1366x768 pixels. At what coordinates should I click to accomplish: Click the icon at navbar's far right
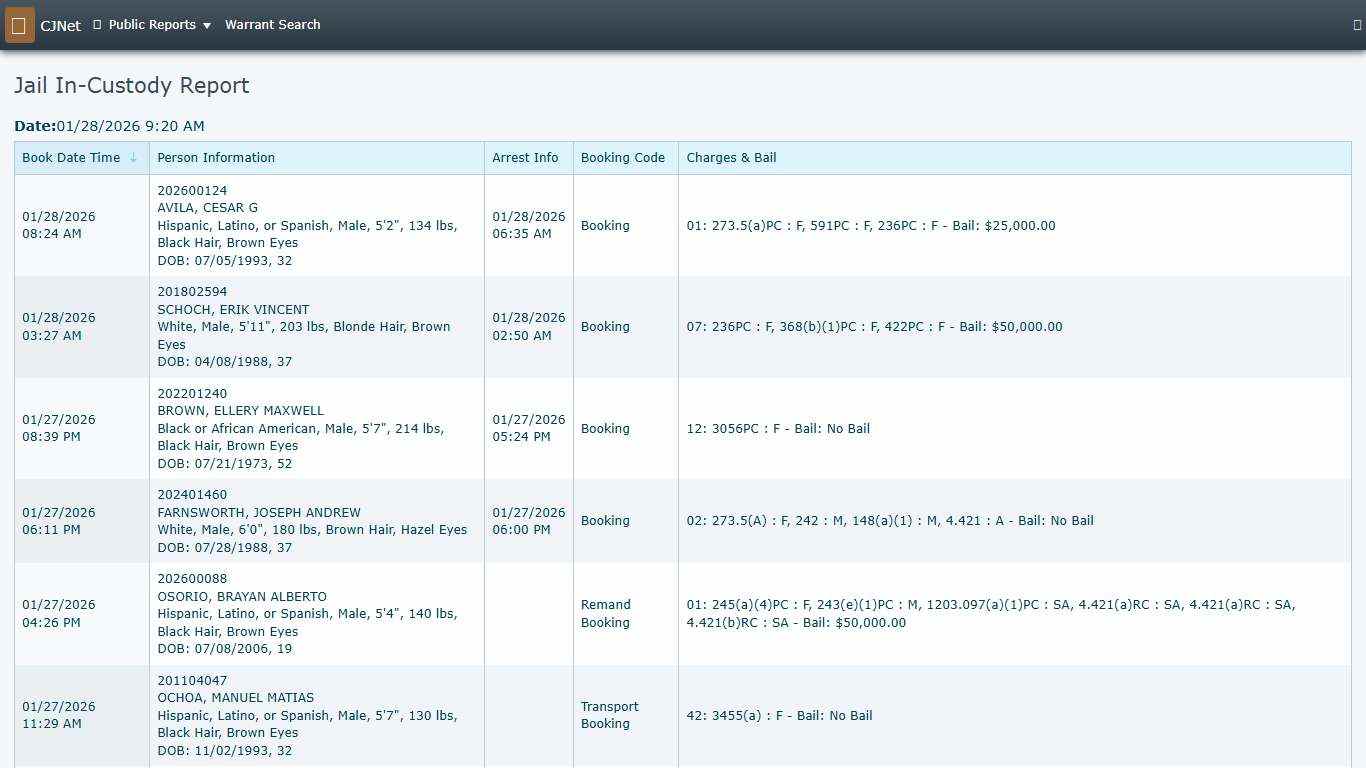[1356, 25]
